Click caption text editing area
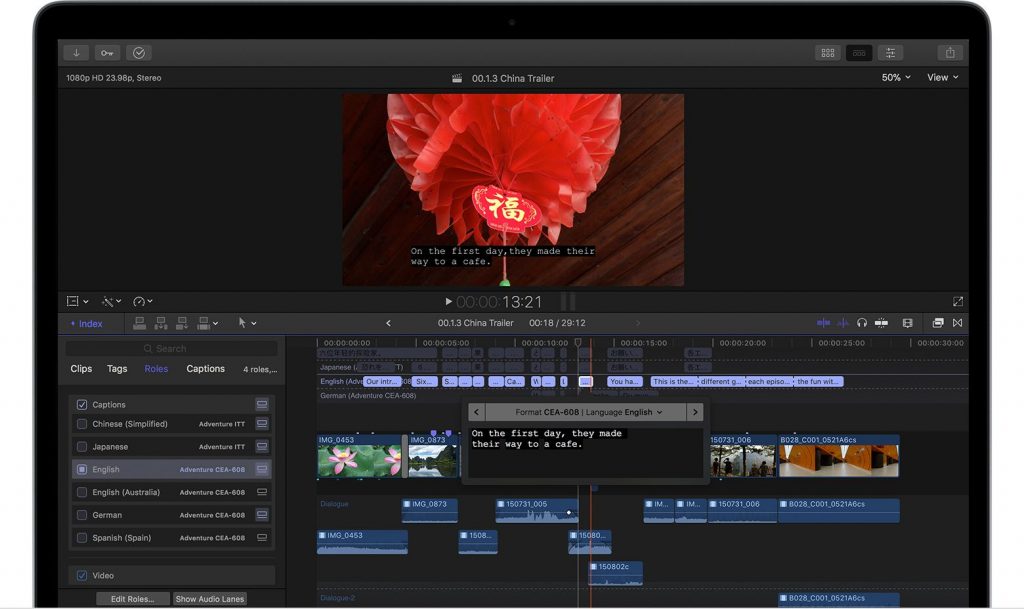1024x609 pixels. [584, 454]
